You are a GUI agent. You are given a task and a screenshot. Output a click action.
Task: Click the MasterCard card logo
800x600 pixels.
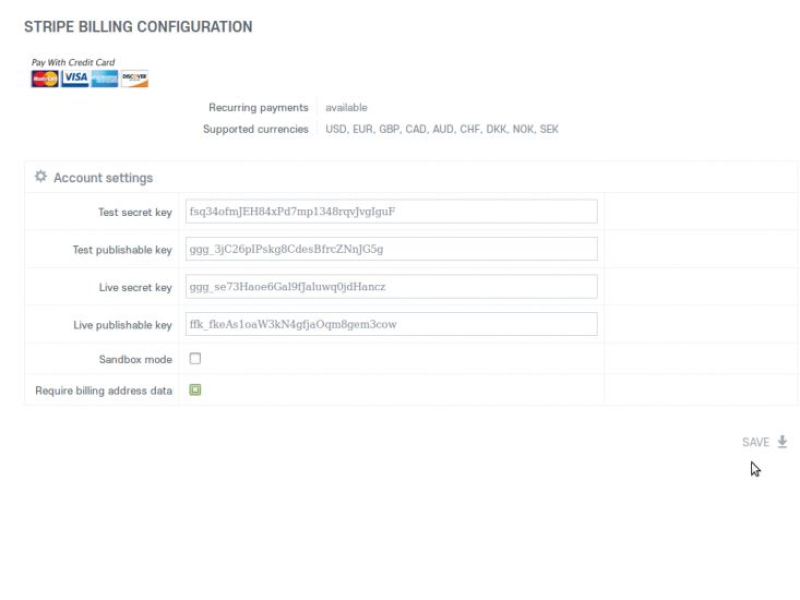pyautogui.click(x=45, y=79)
